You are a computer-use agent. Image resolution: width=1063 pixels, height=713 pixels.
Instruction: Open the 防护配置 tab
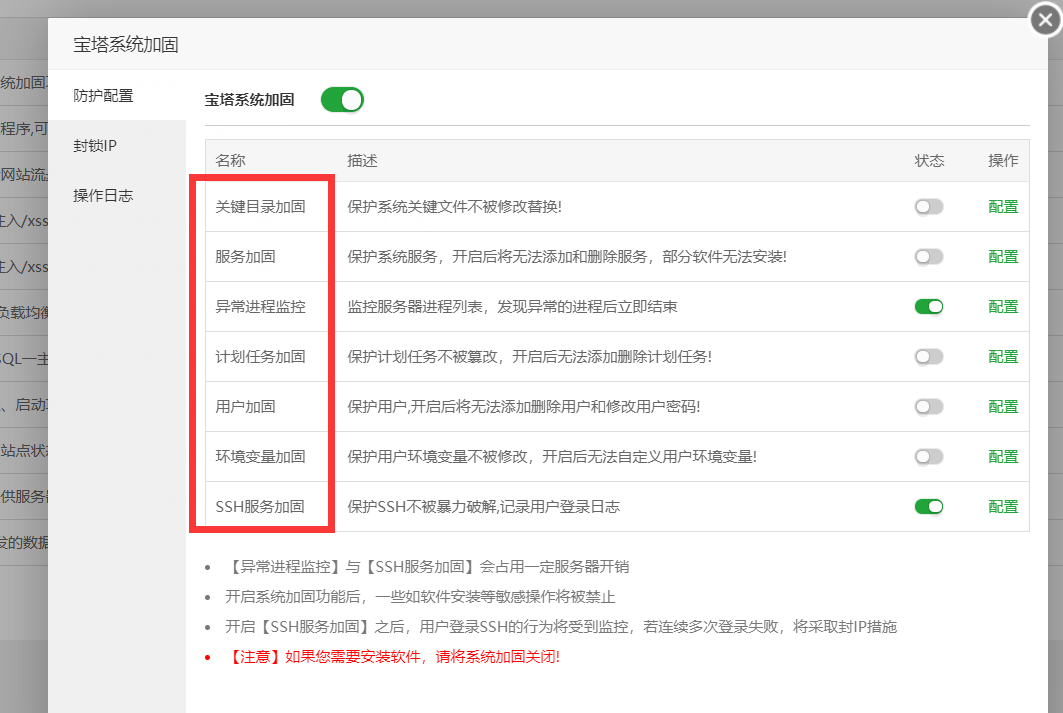point(117,96)
